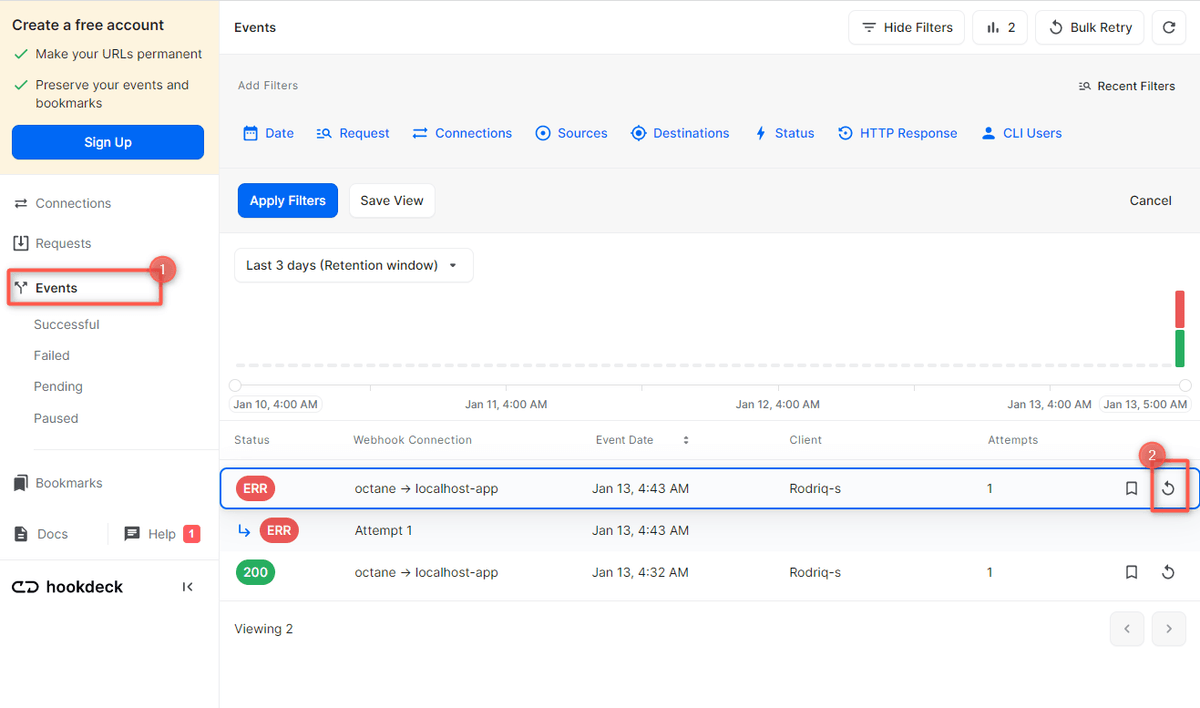
Task: Retry the ERR octane event
Action: tap(1167, 489)
